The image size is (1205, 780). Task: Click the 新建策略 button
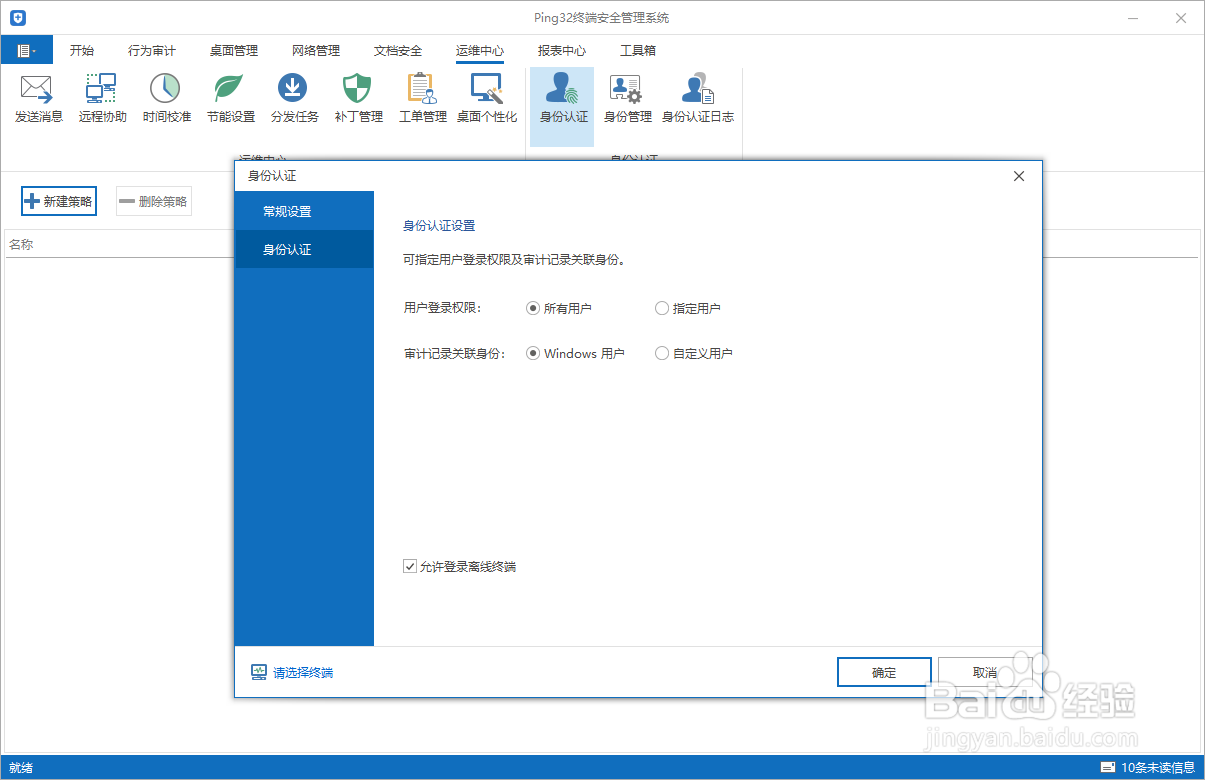tap(59, 201)
